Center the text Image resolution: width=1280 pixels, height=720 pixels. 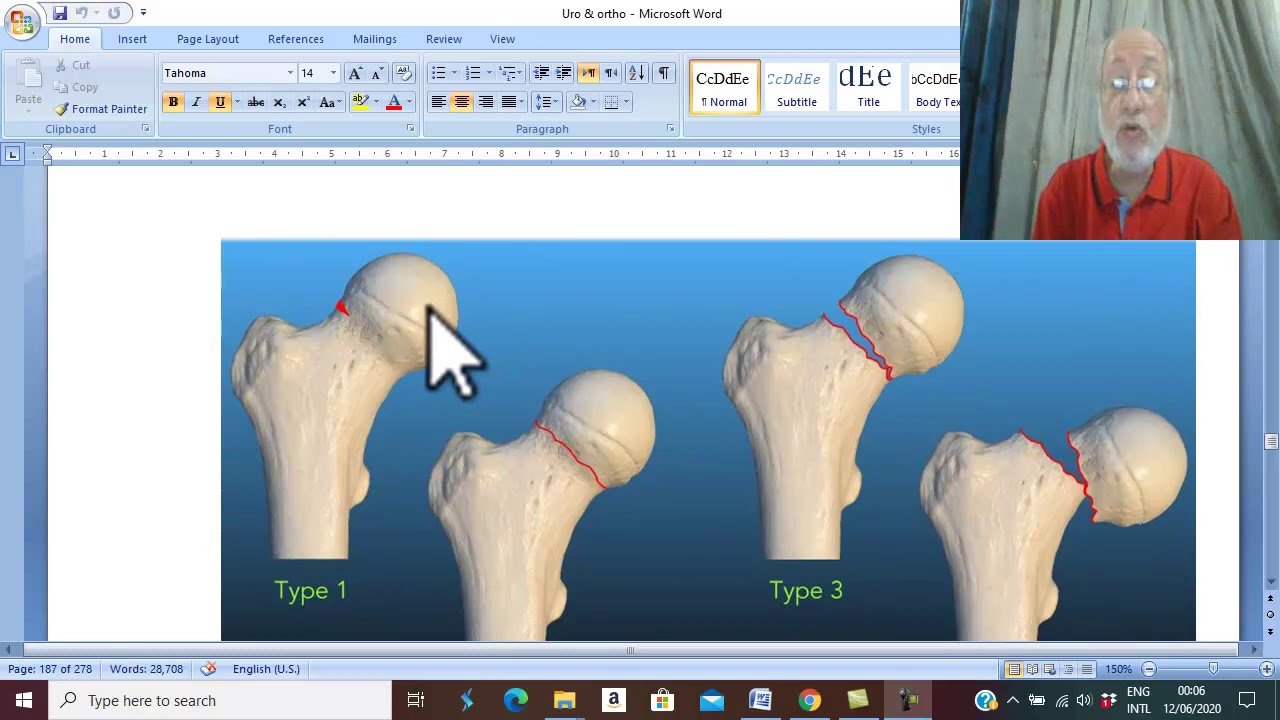point(462,102)
